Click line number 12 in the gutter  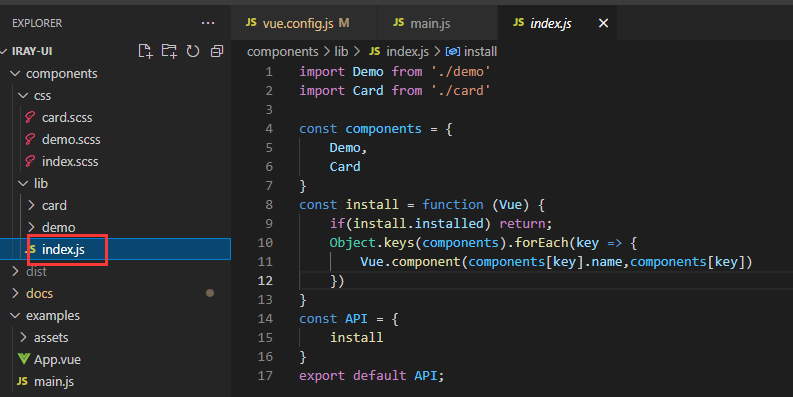coord(265,281)
